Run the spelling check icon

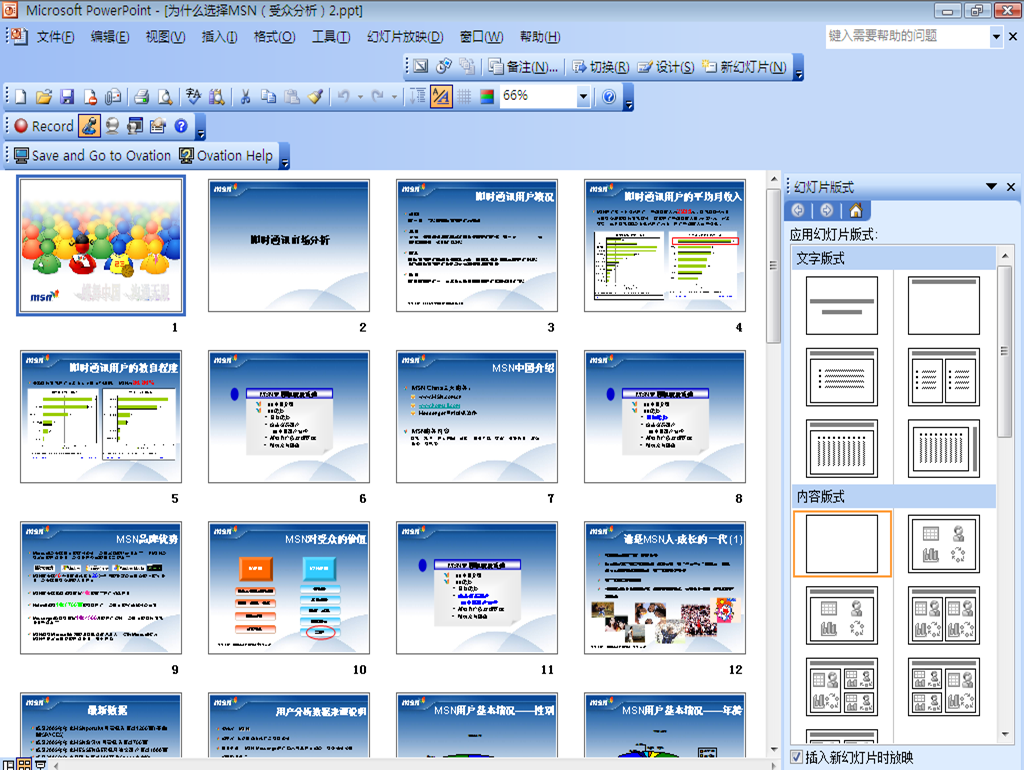tap(193, 97)
